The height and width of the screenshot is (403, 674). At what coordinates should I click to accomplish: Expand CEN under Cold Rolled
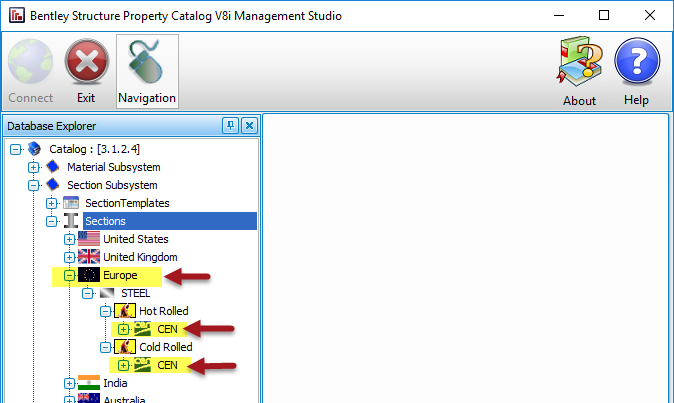click(x=123, y=365)
